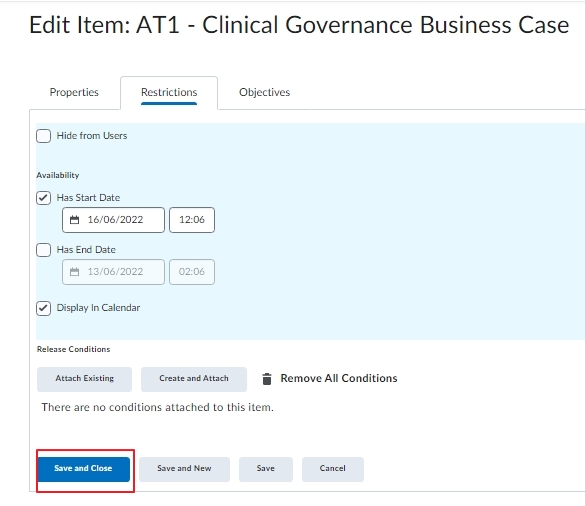Open the end date 13/06/2022 field

pos(113,272)
